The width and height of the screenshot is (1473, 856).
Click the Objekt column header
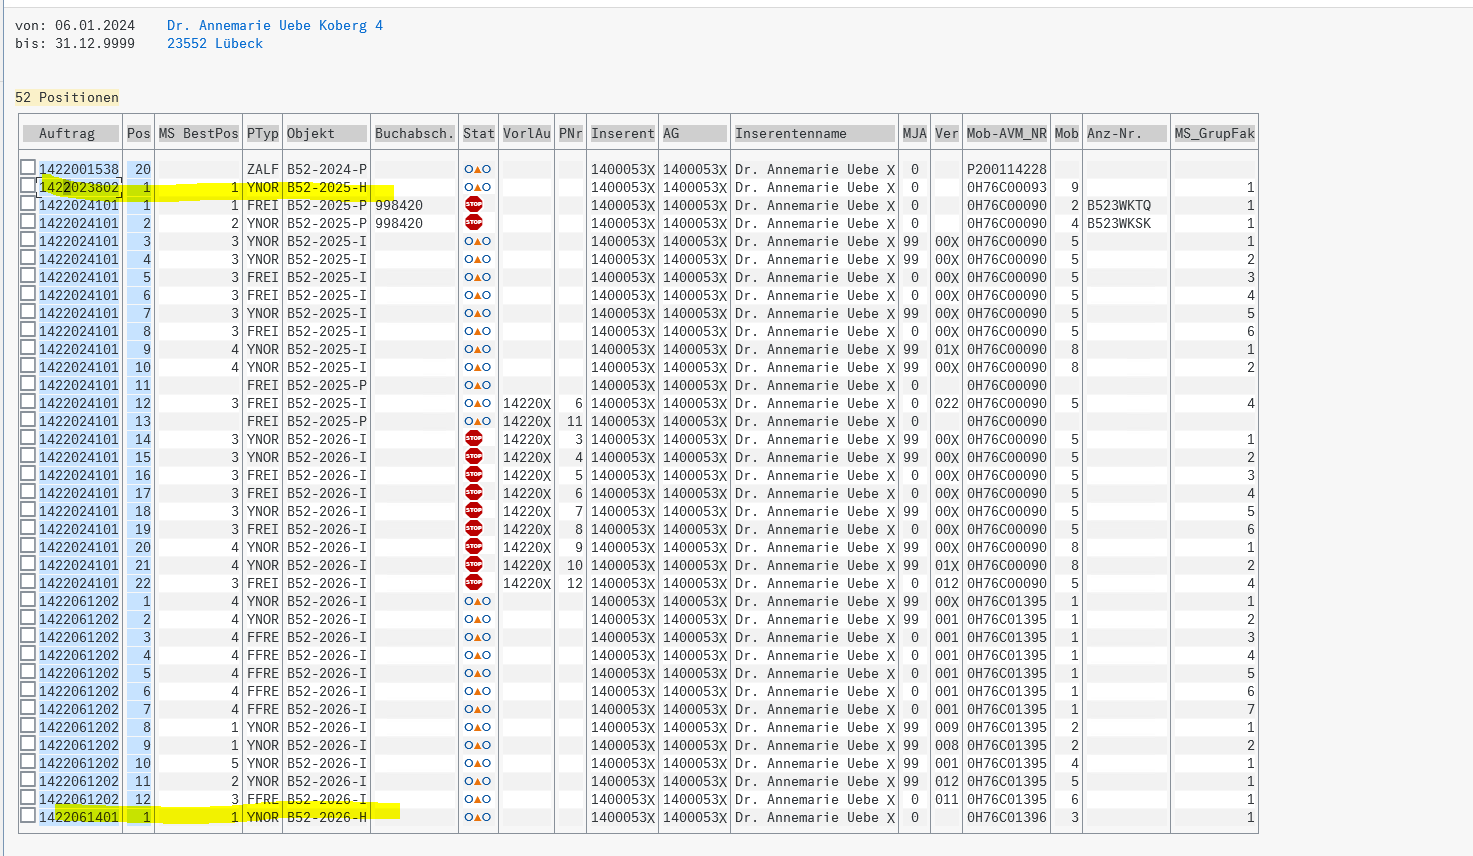pyautogui.click(x=326, y=133)
